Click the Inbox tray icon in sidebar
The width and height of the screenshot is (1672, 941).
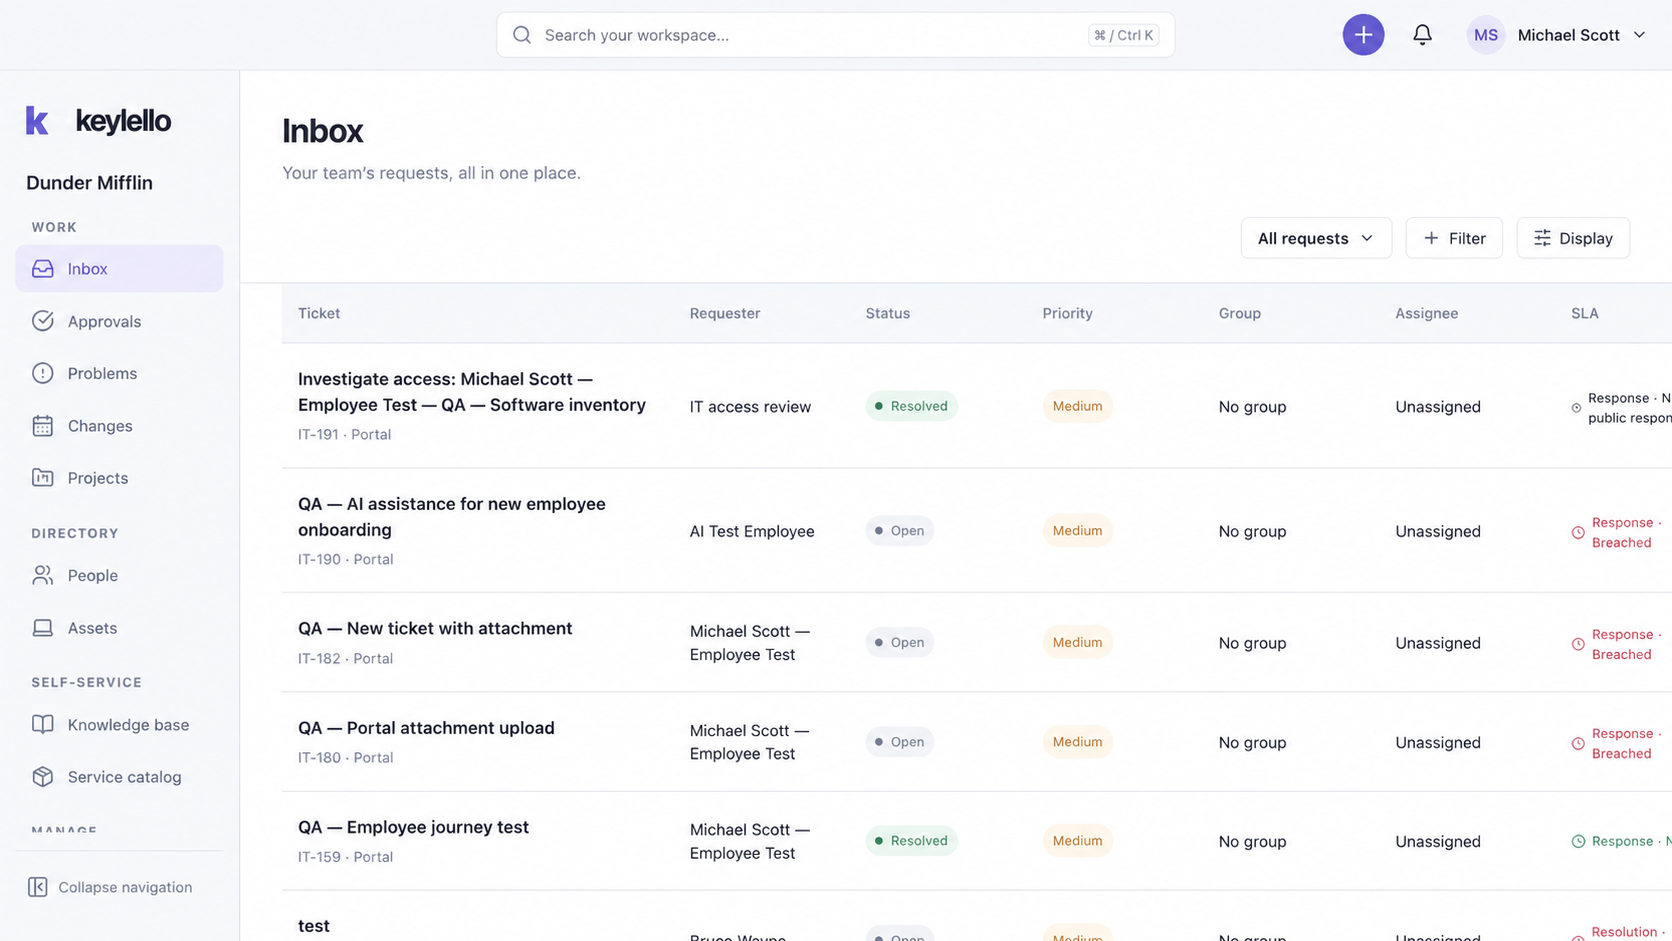43,269
